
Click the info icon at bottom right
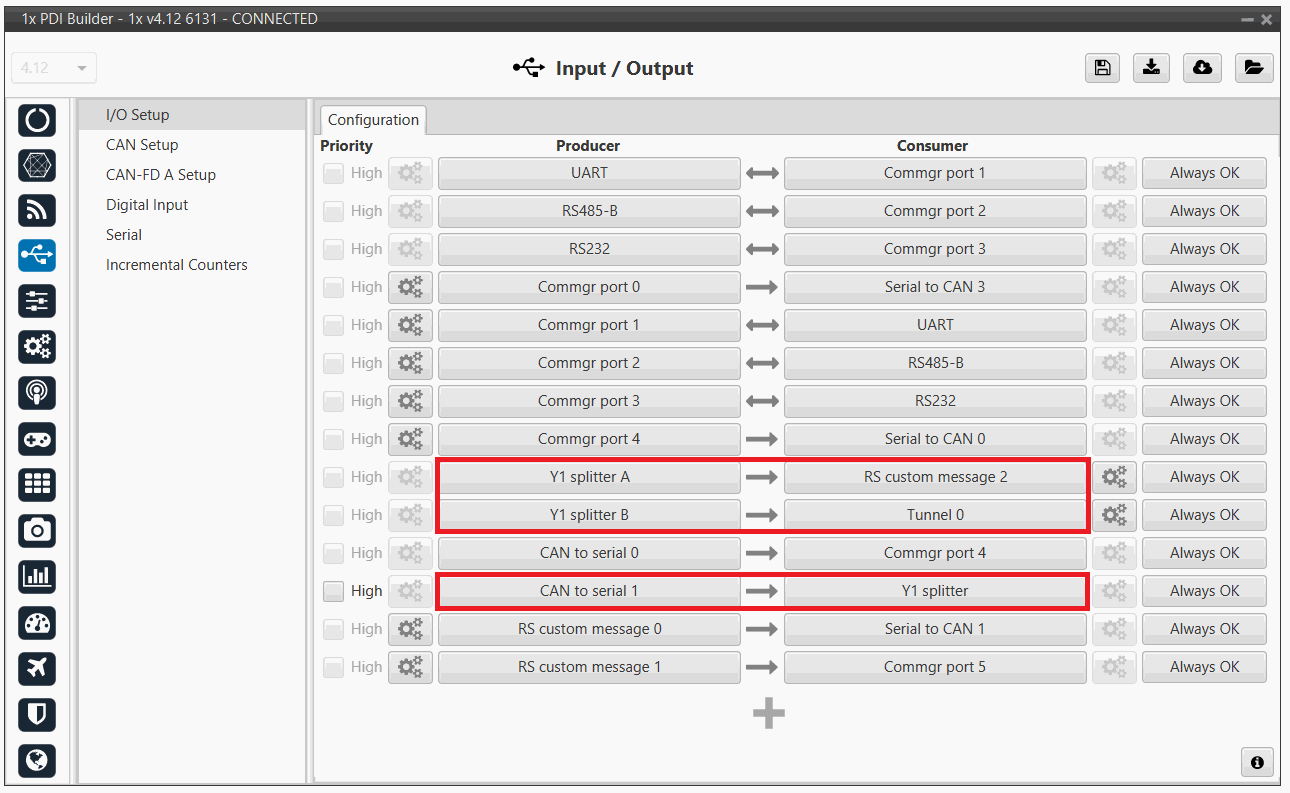pos(1256,762)
